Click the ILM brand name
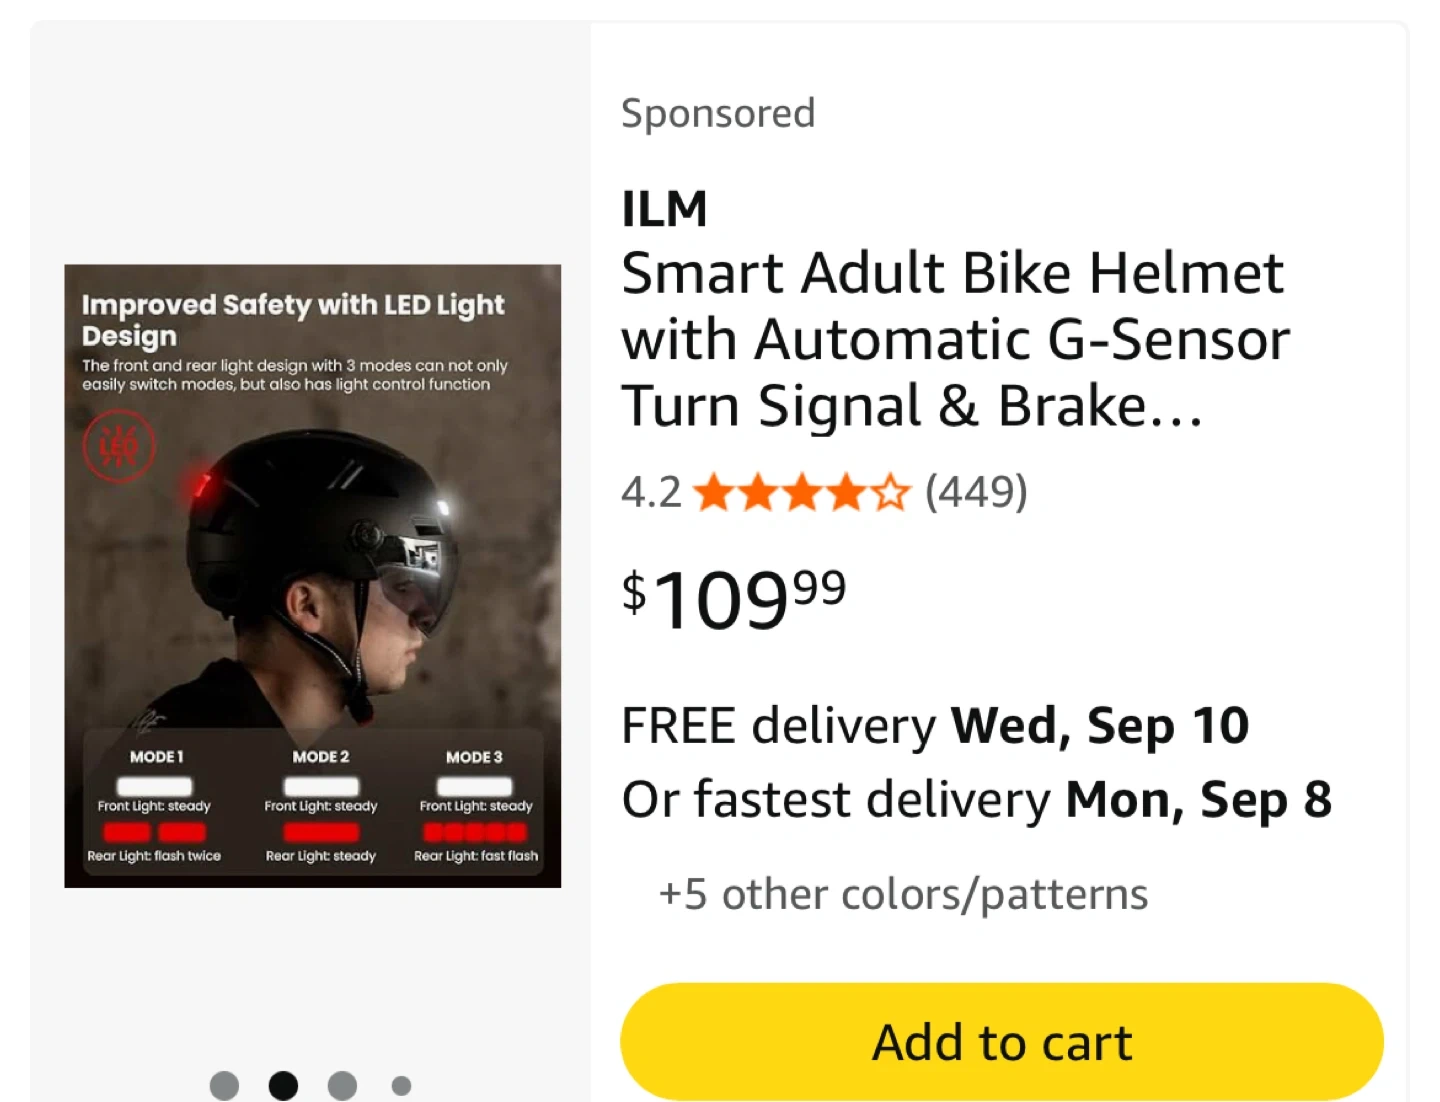 [x=664, y=209]
